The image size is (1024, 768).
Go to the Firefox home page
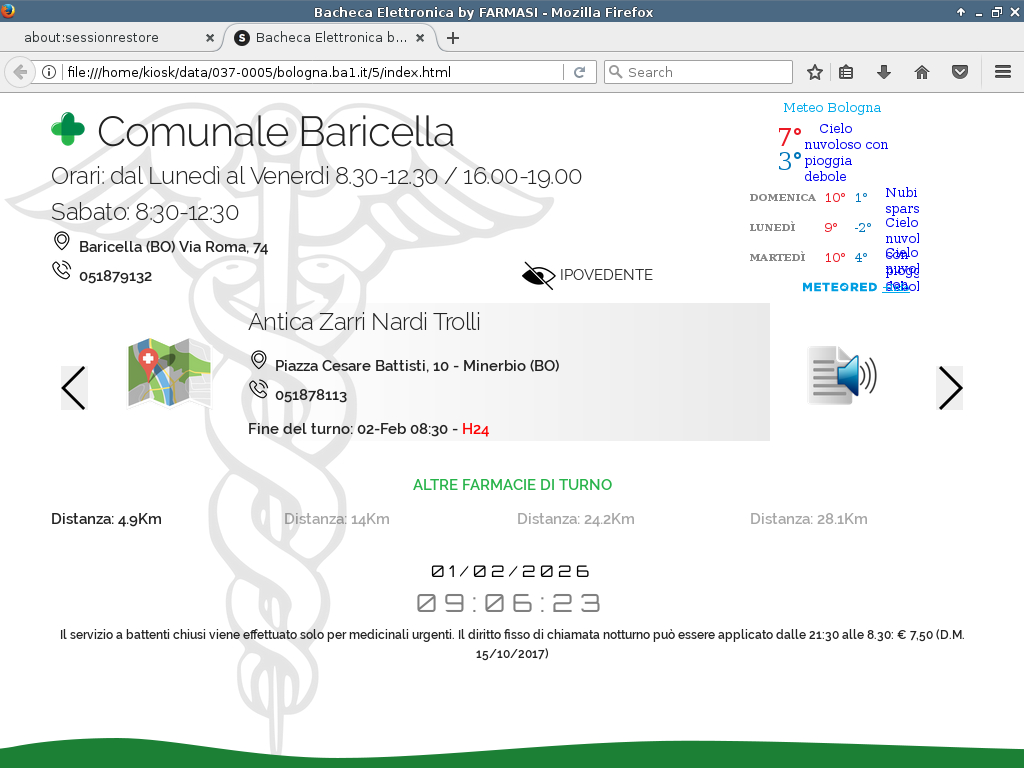point(922,72)
